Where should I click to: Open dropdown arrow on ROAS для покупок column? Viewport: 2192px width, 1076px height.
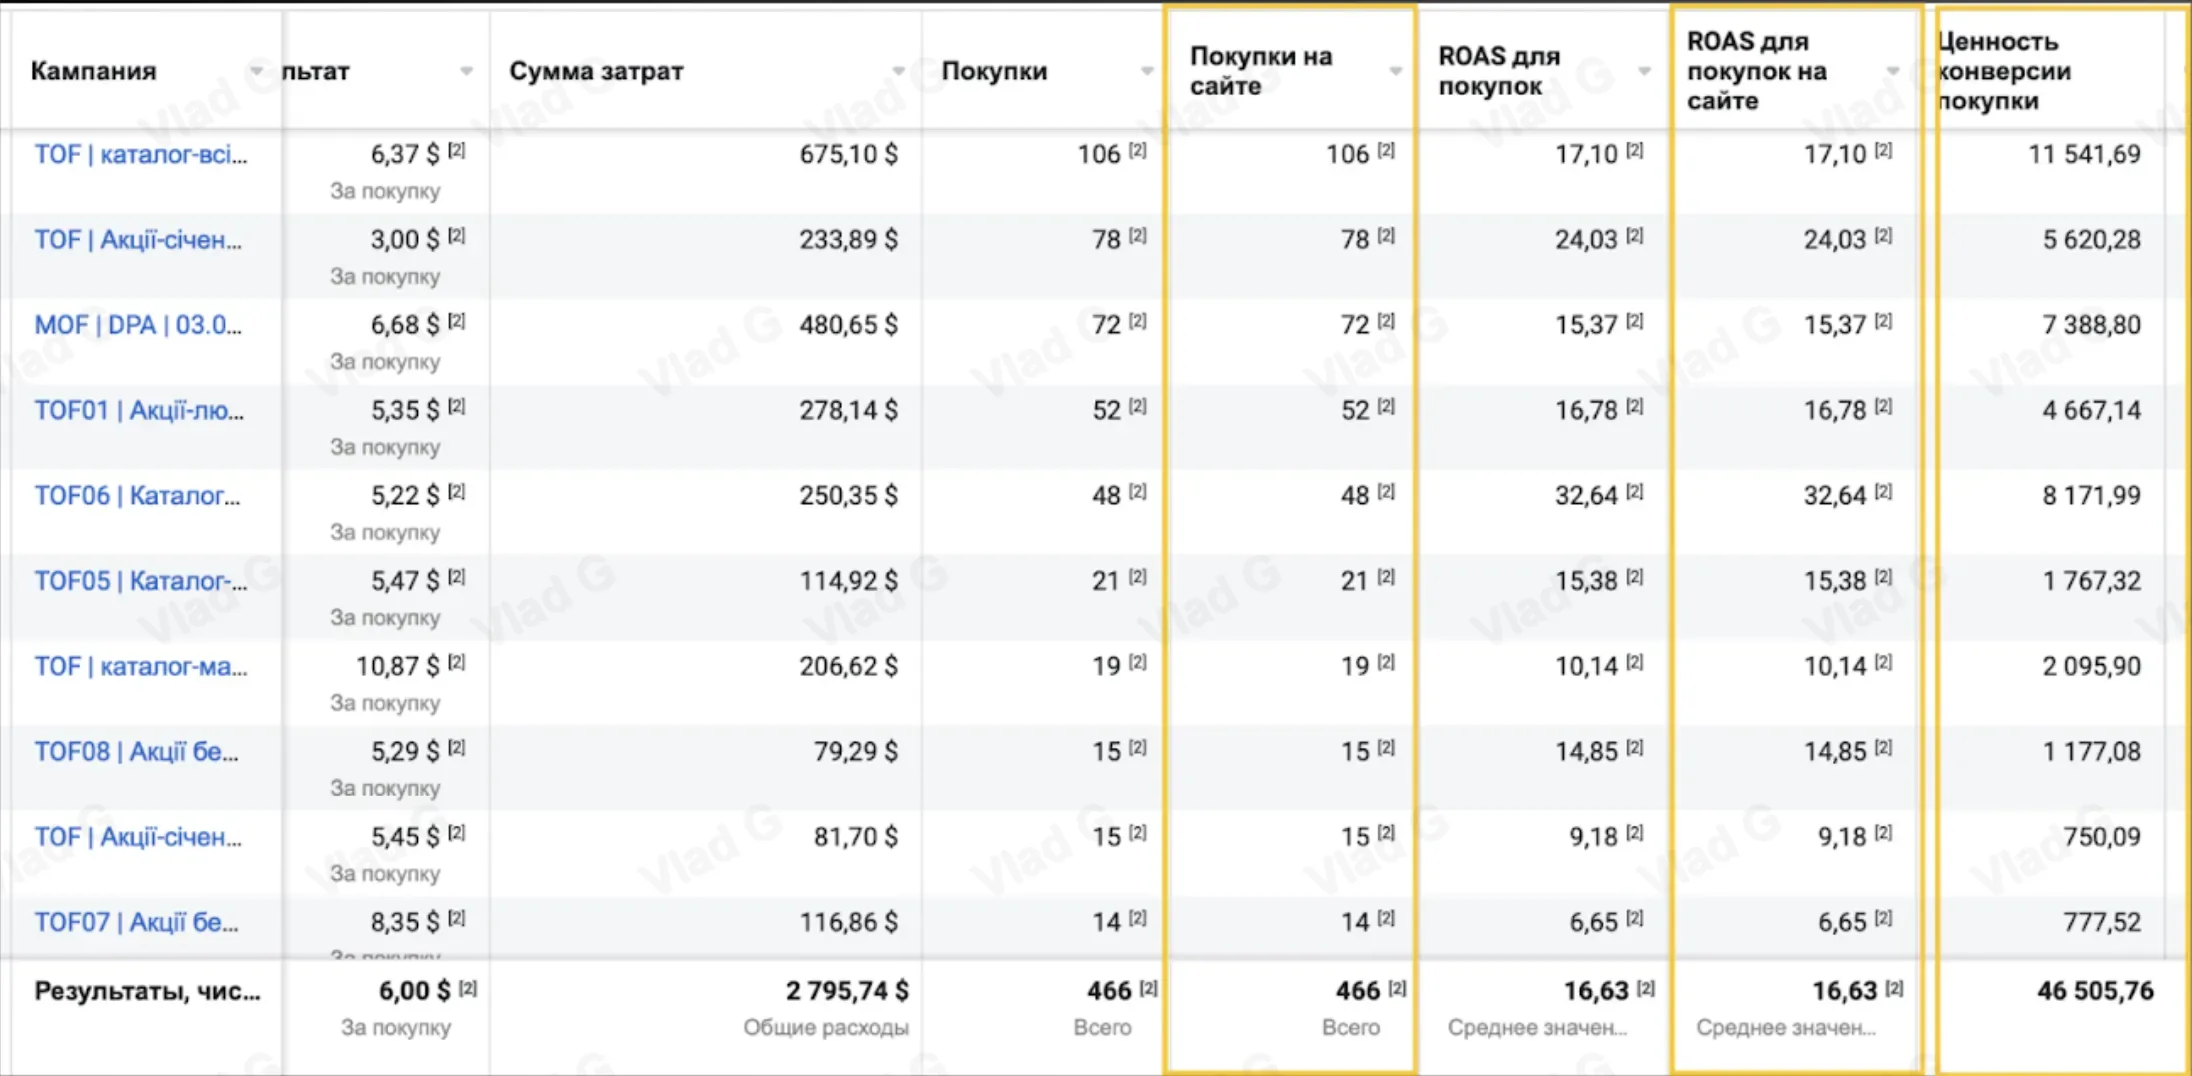1644,71
